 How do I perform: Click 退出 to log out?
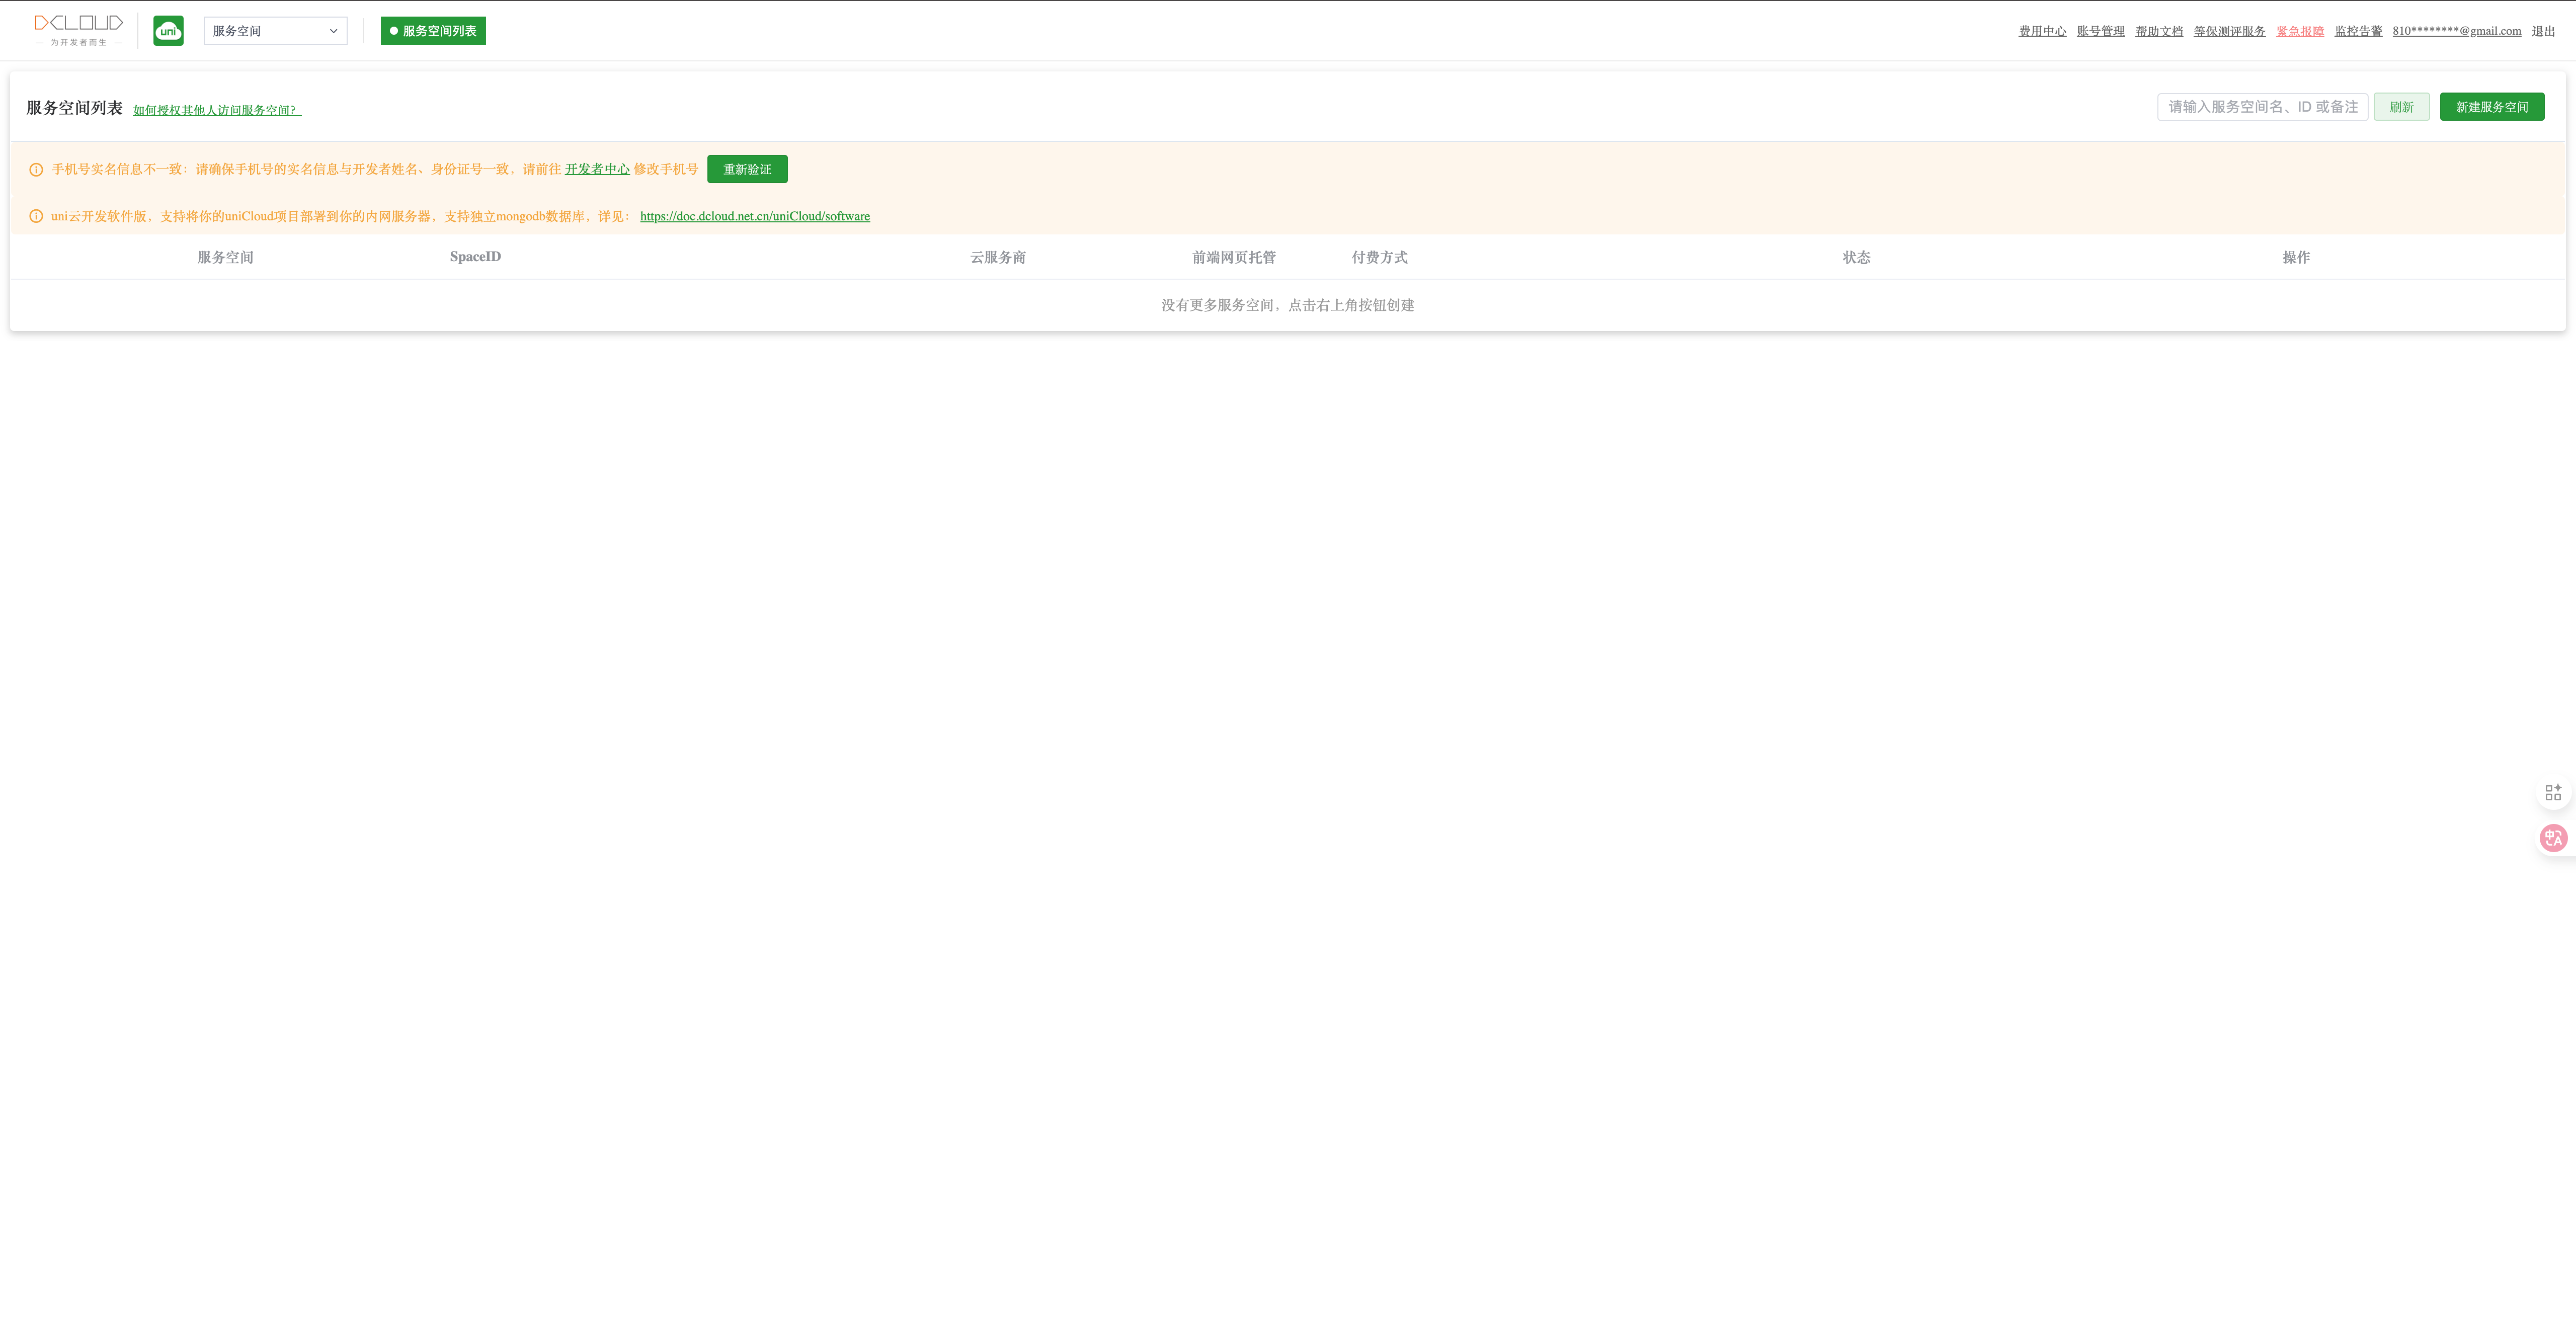(x=2543, y=31)
